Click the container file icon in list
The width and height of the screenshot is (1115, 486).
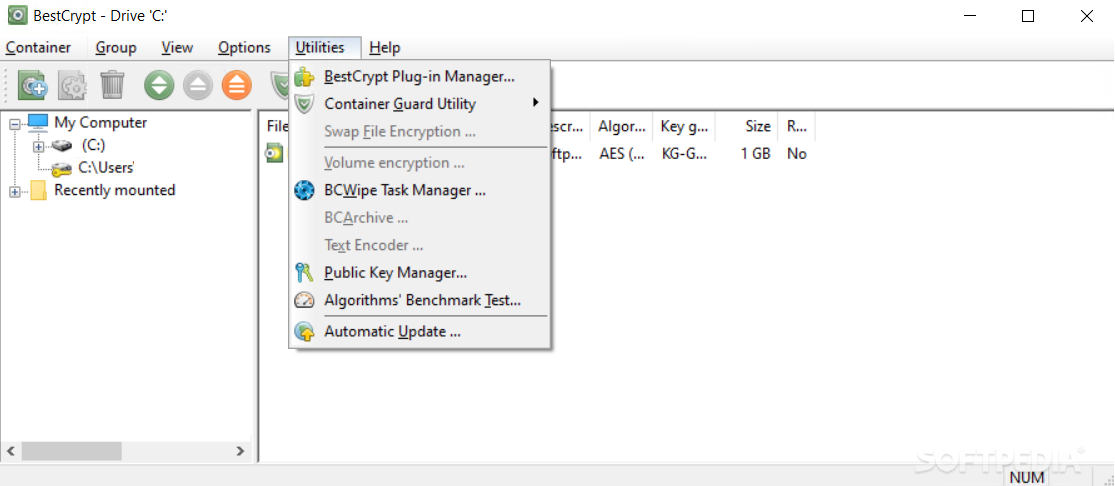click(274, 153)
